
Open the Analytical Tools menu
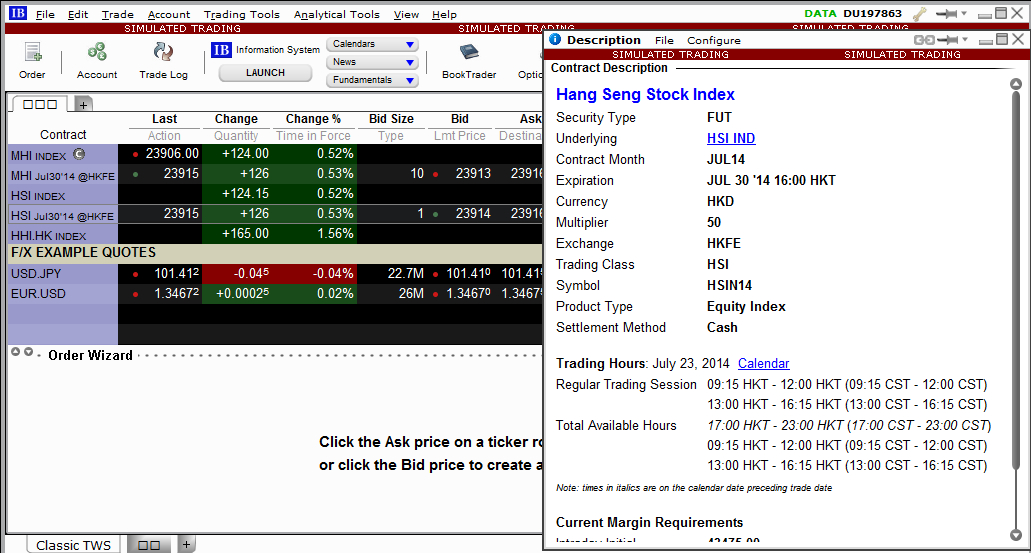pos(337,14)
